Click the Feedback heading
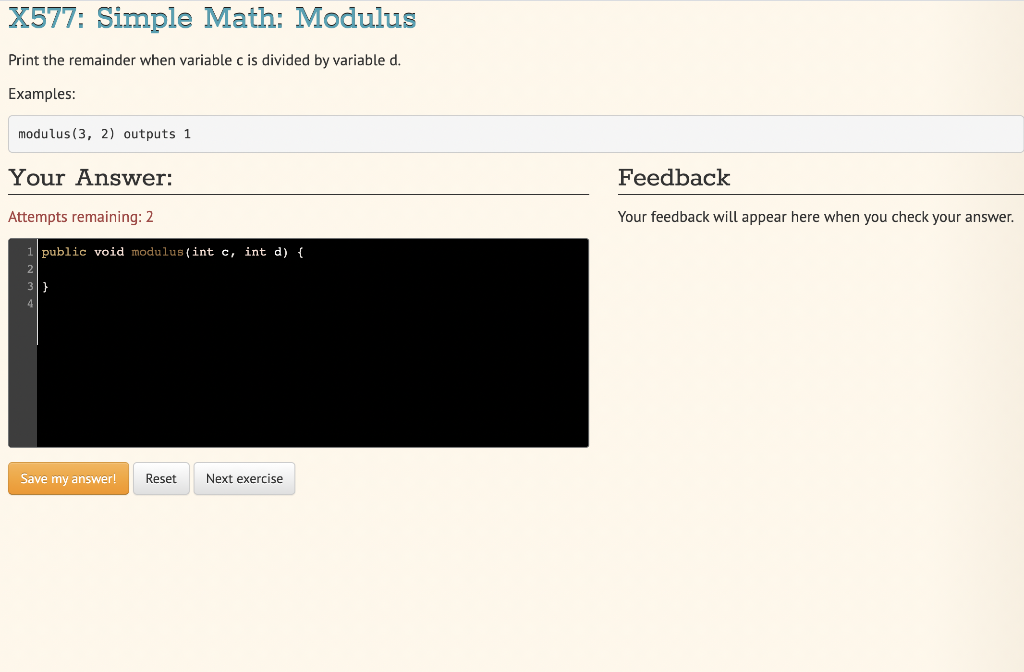The image size is (1024, 672). tap(674, 178)
